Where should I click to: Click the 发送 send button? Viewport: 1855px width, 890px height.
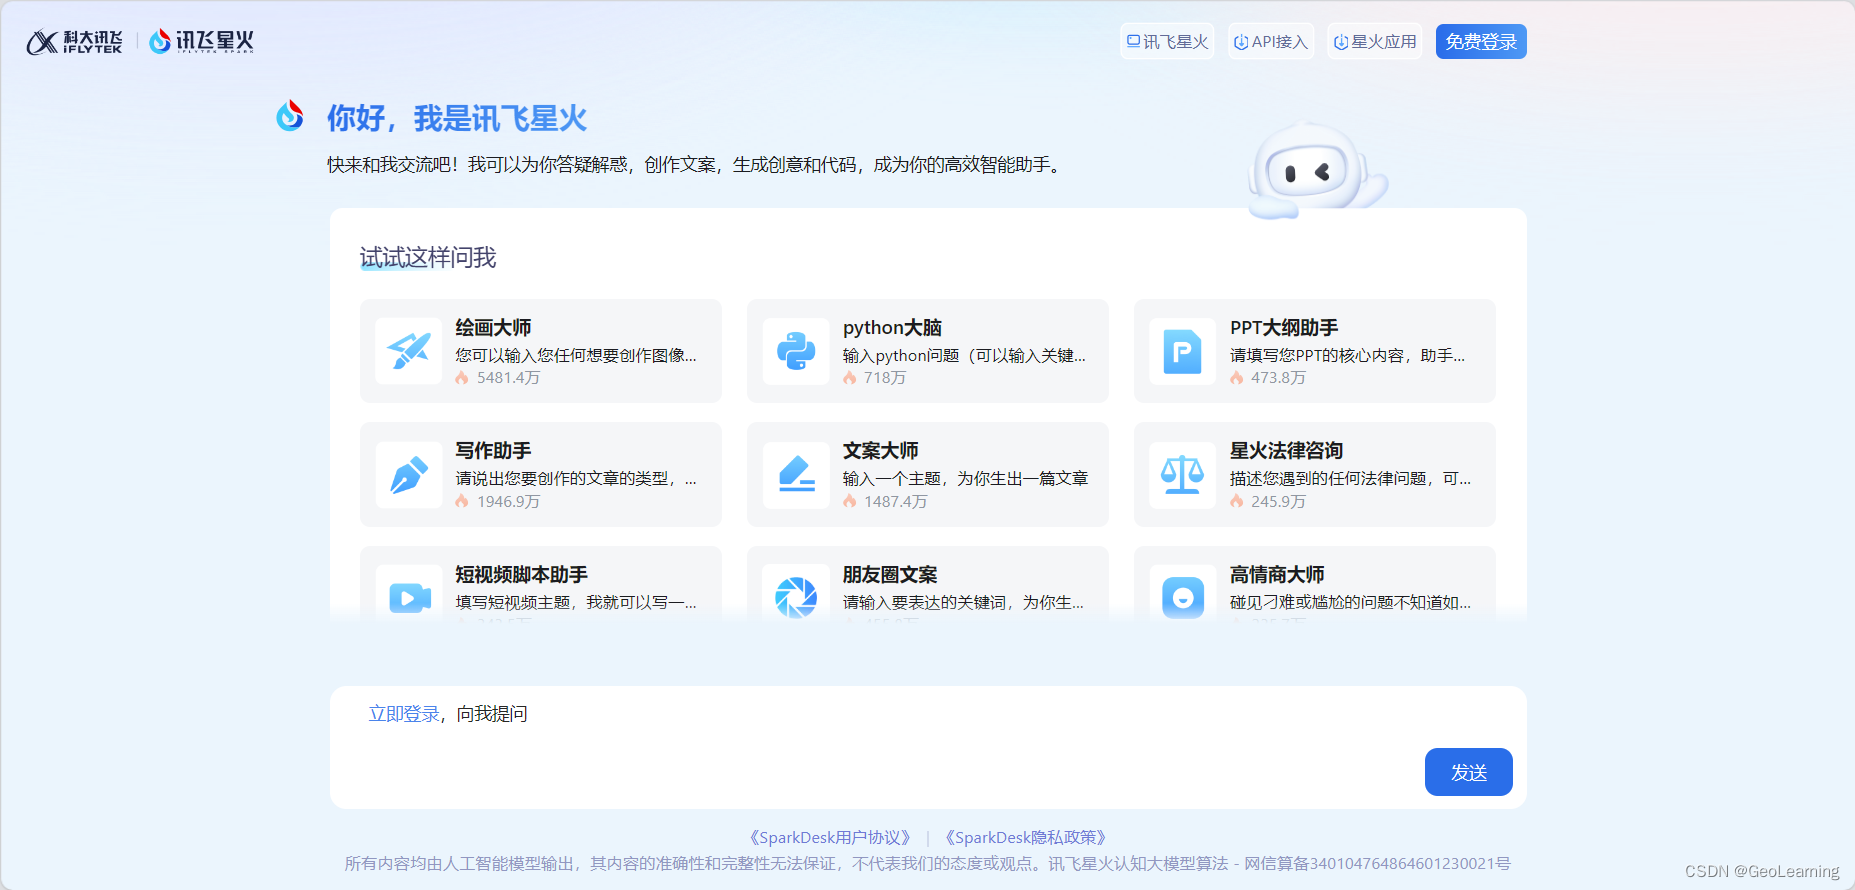[1468, 772]
